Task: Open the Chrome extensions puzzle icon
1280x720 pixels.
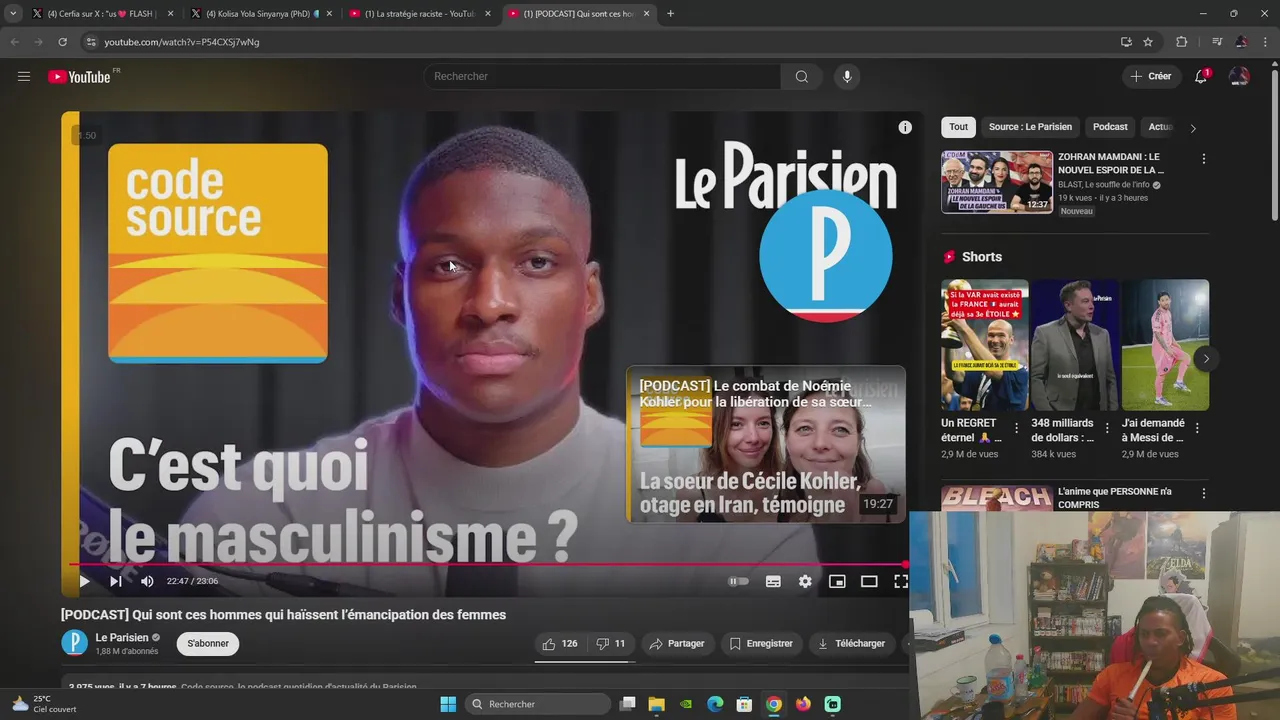Action: point(1181,42)
